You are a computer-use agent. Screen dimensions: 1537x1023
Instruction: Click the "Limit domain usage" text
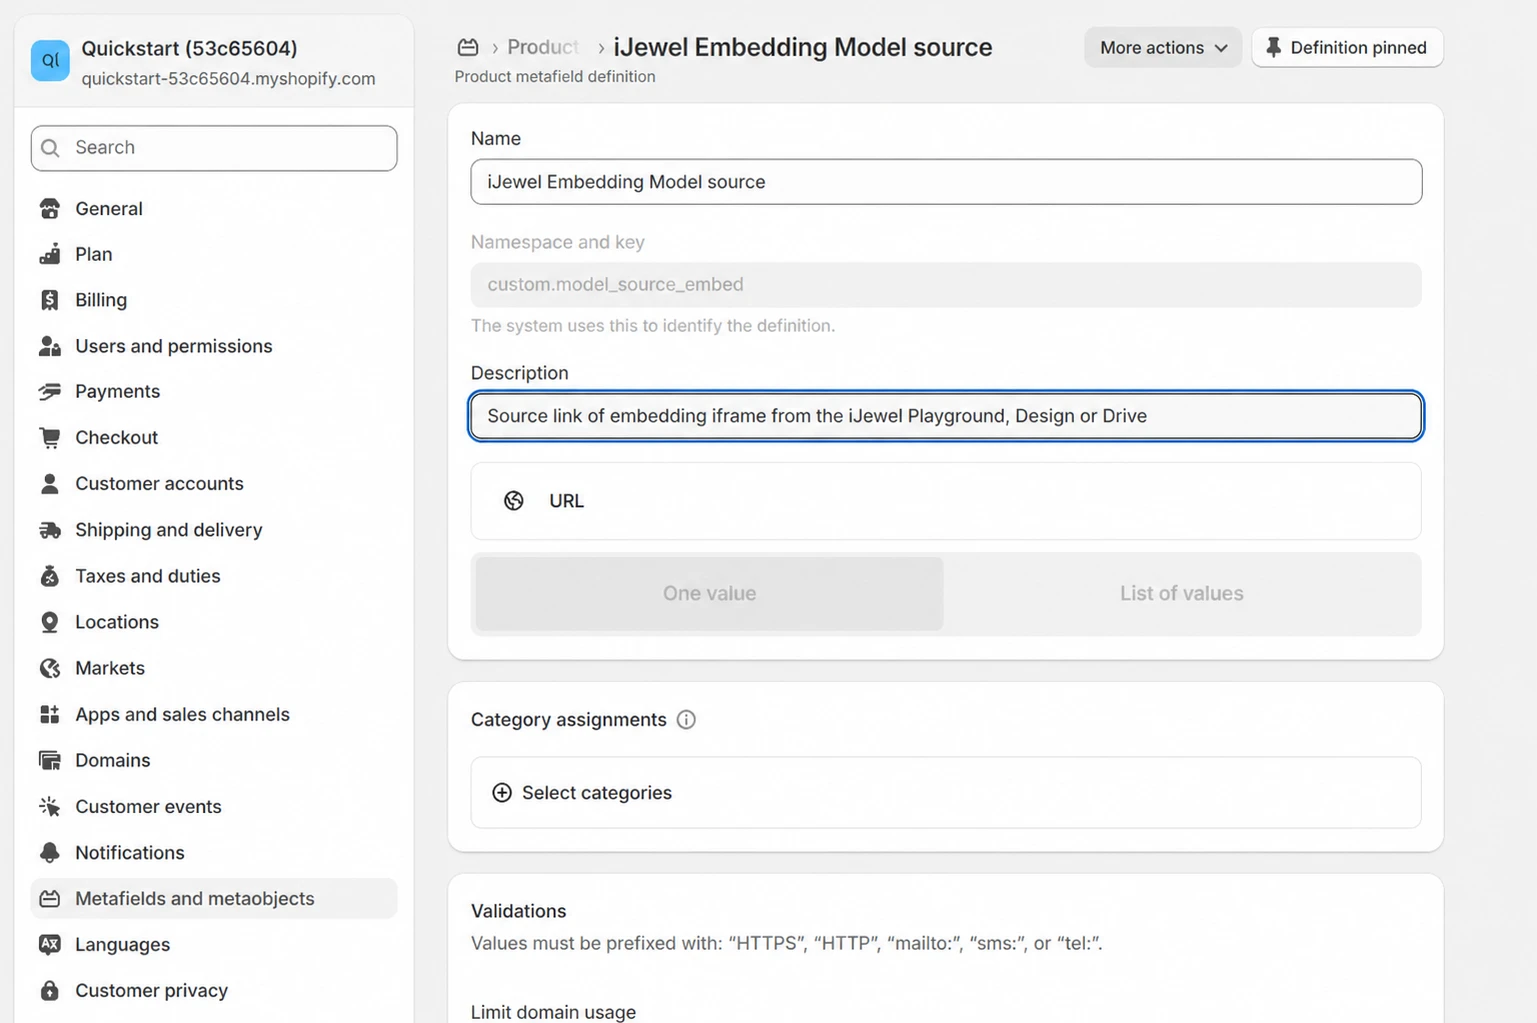click(x=553, y=1012)
